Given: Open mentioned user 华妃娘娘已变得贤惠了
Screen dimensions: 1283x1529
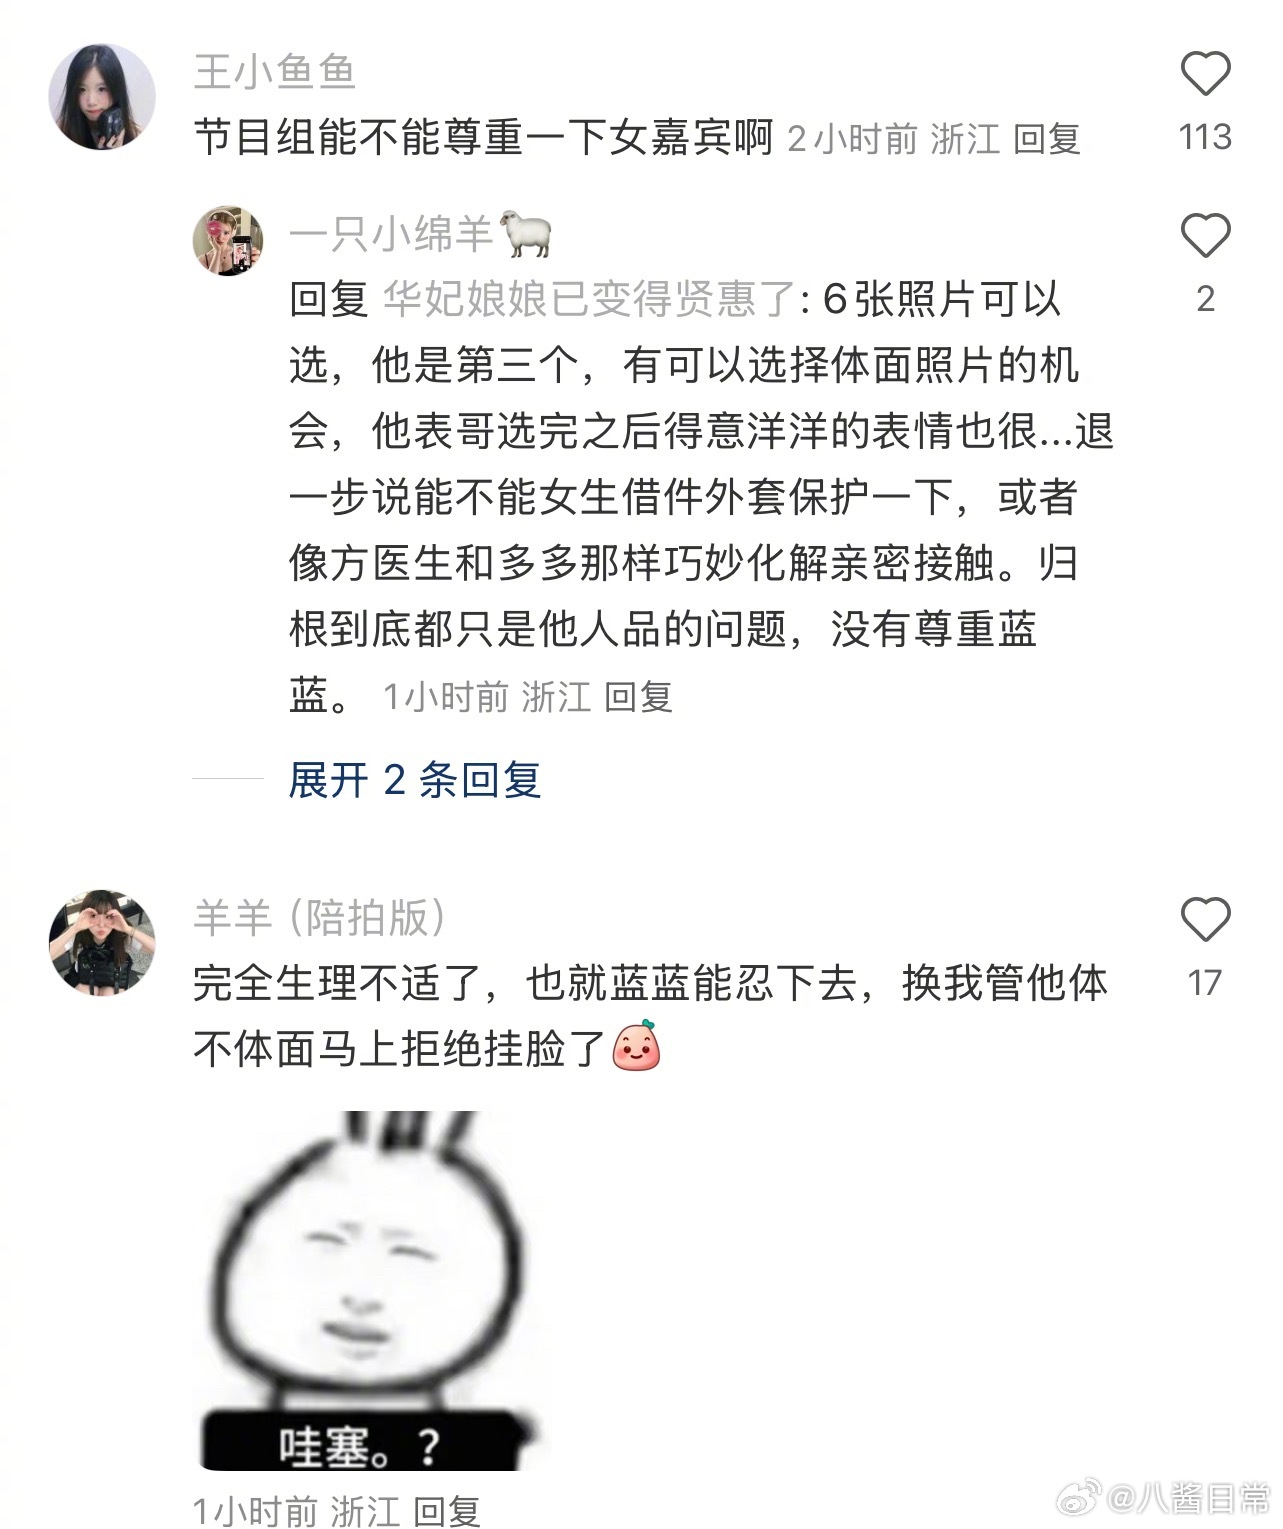Looking at the screenshot, I should pos(590,299).
